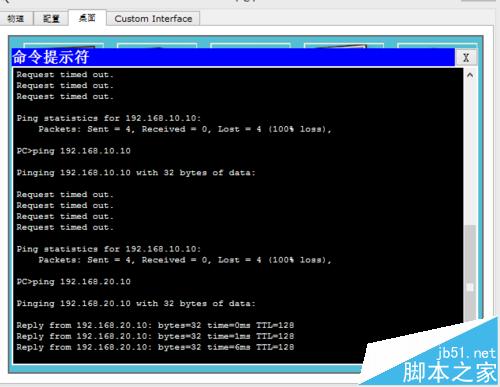
Task: Click the reply line with time=6ms
Action: pos(155,347)
